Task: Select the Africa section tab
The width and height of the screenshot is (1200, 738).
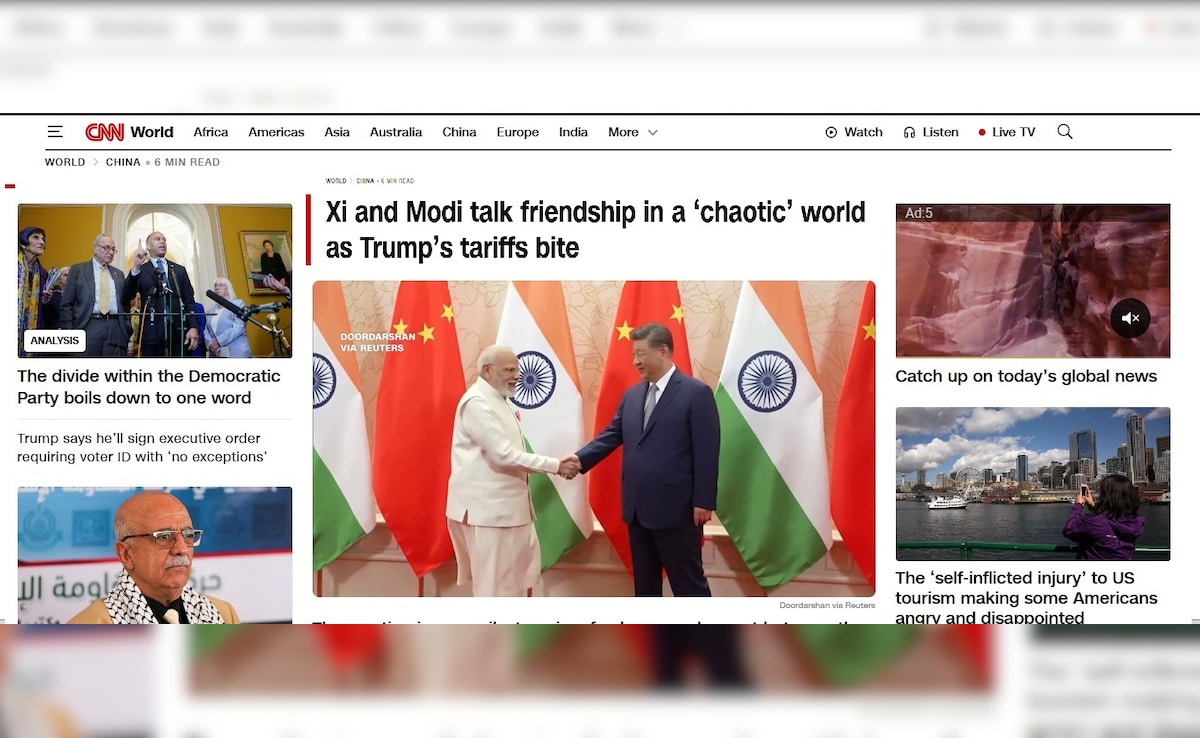Action: pos(211,132)
